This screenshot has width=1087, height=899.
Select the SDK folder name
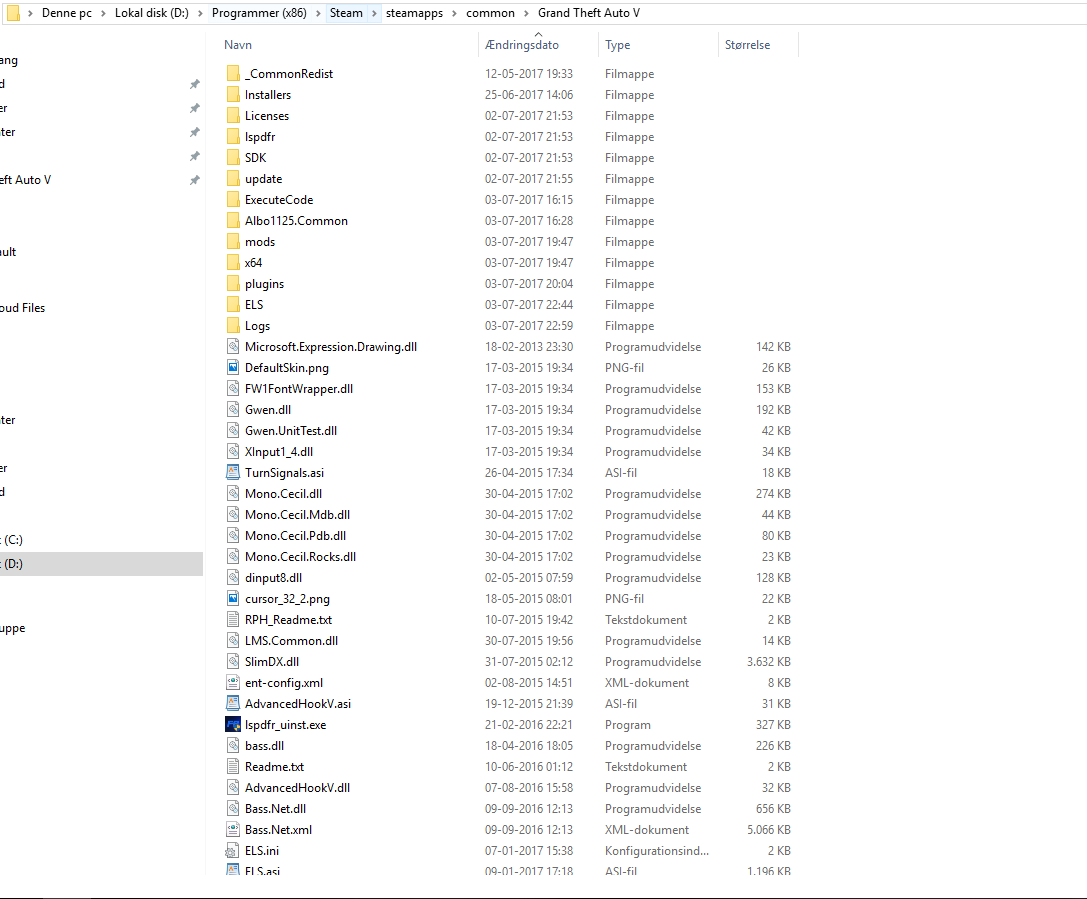(256, 157)
